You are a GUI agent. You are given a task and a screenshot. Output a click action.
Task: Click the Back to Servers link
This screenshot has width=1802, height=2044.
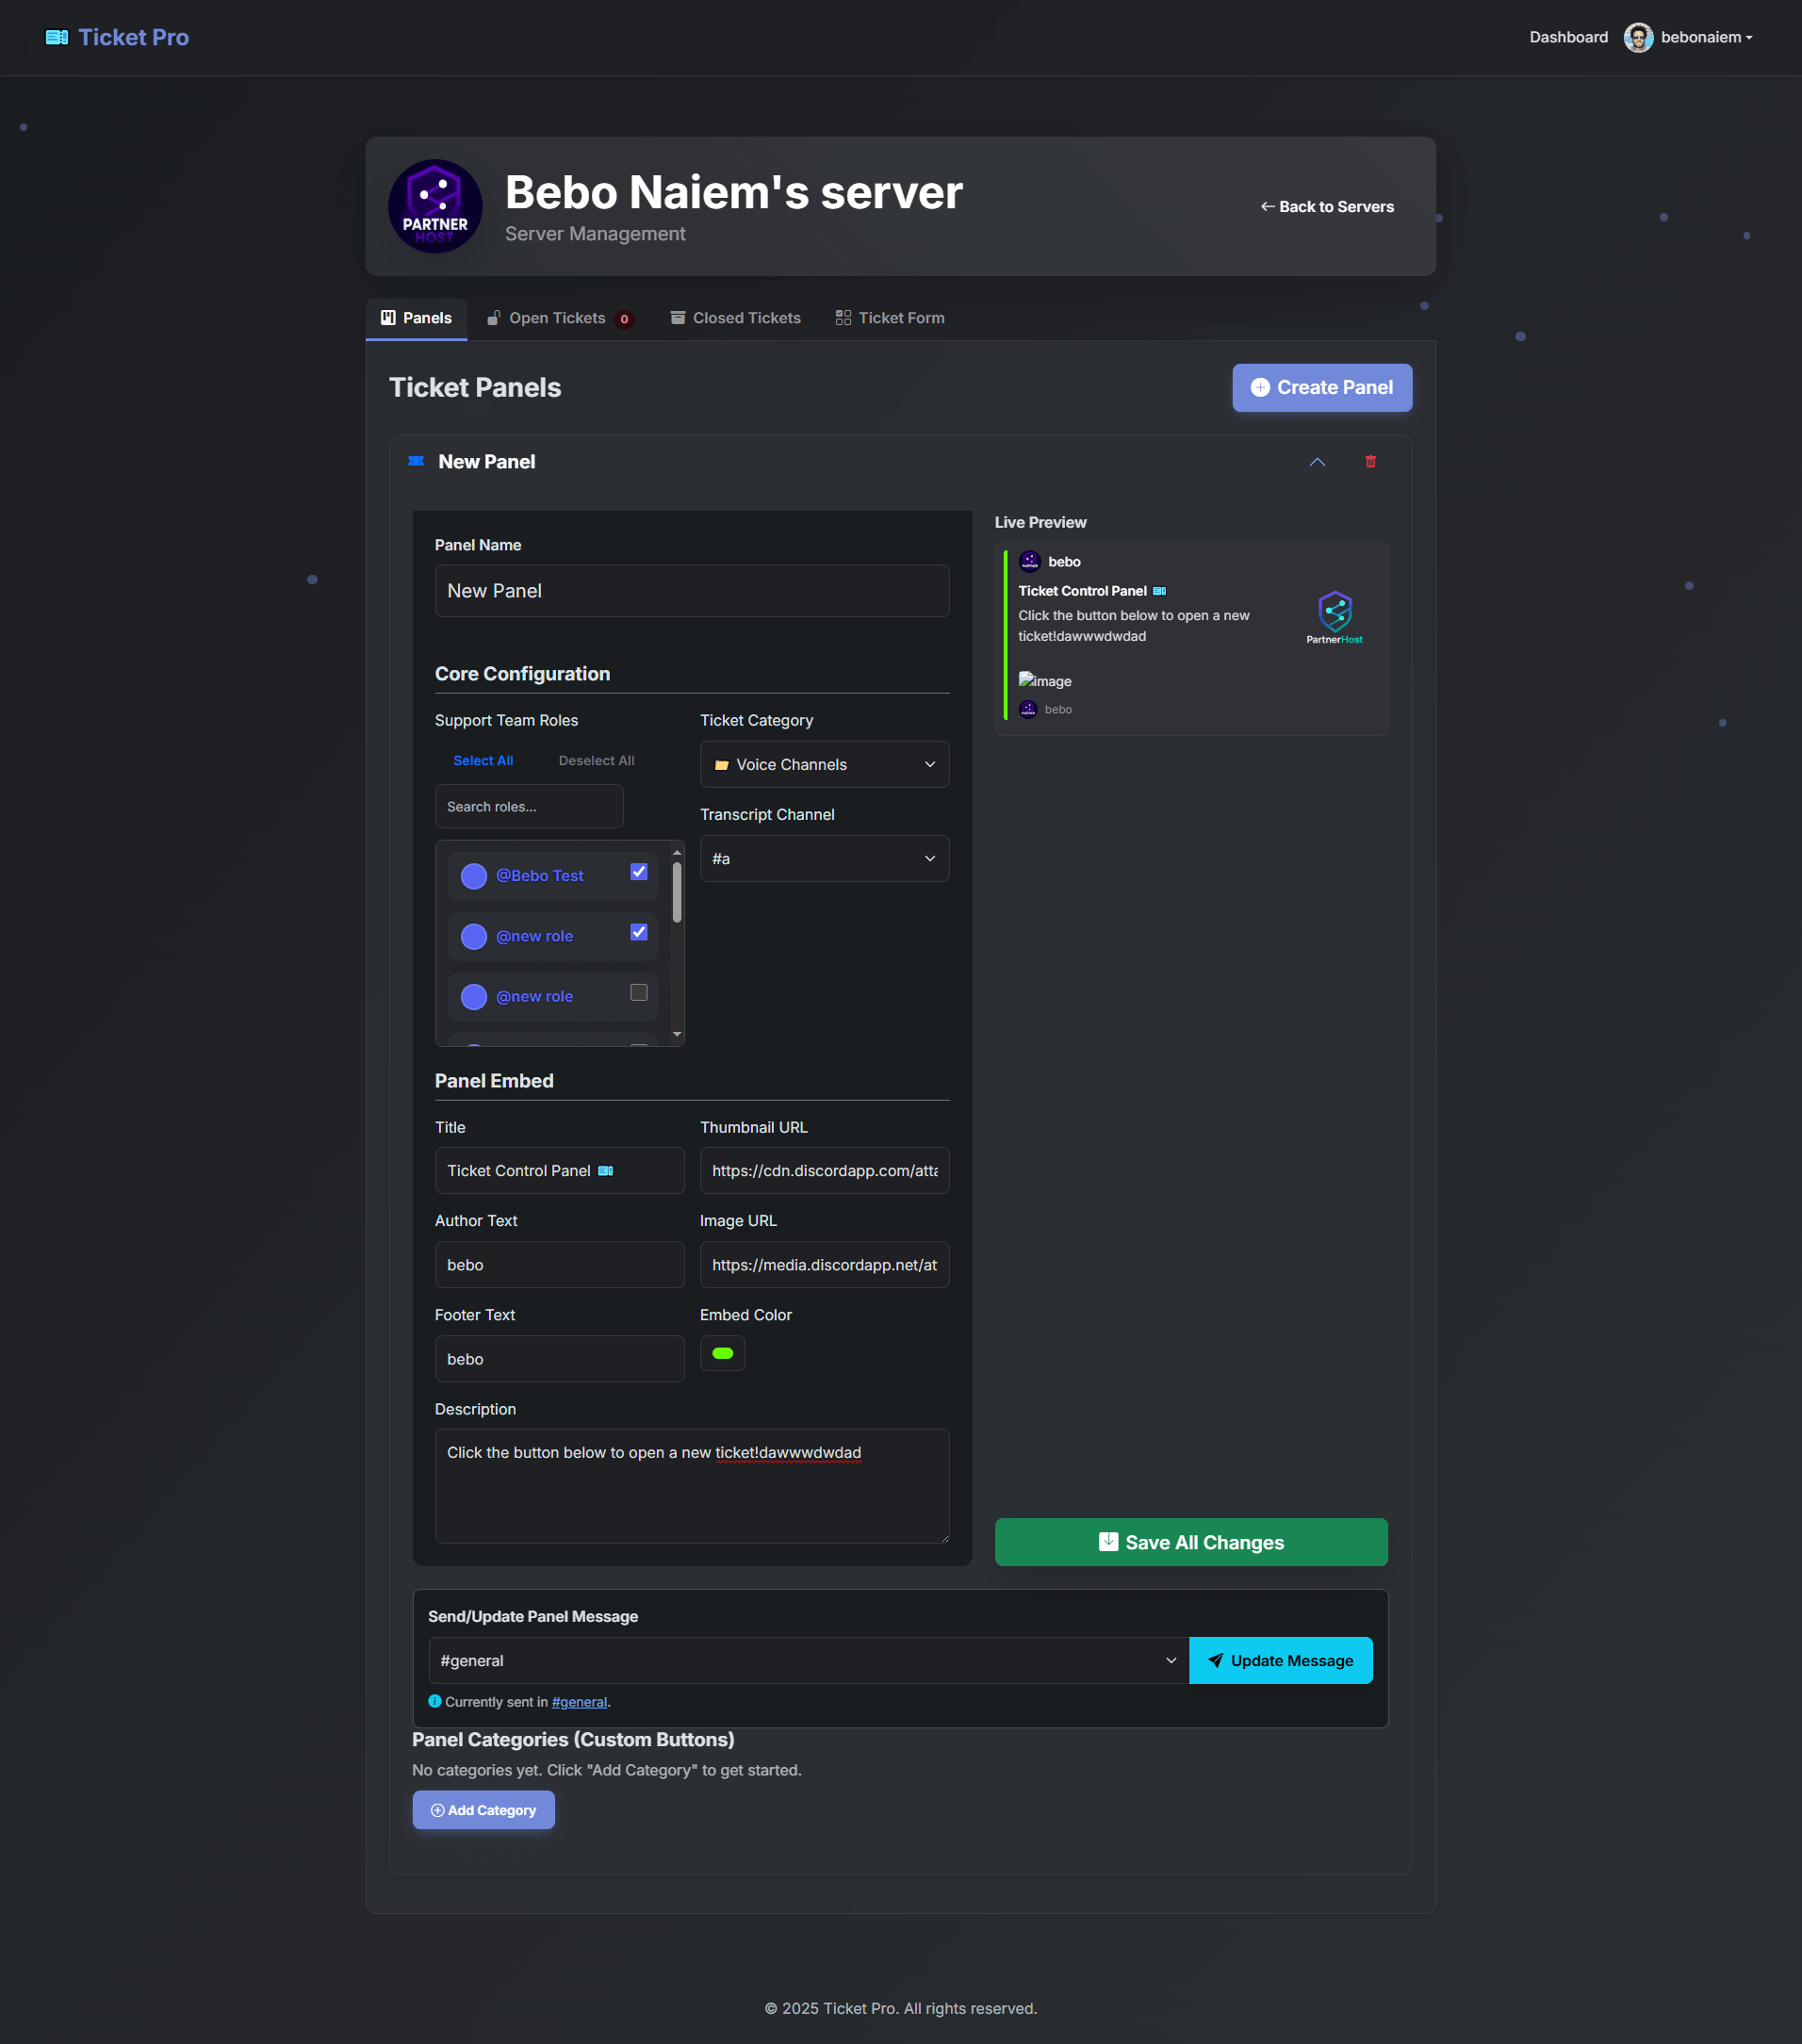click(1326, 206)
